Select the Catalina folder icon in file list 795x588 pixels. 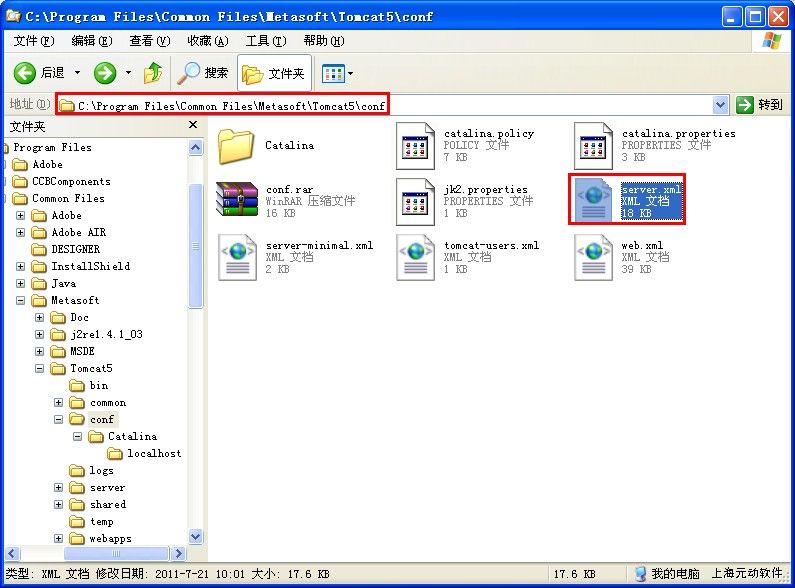pos(237,145)
